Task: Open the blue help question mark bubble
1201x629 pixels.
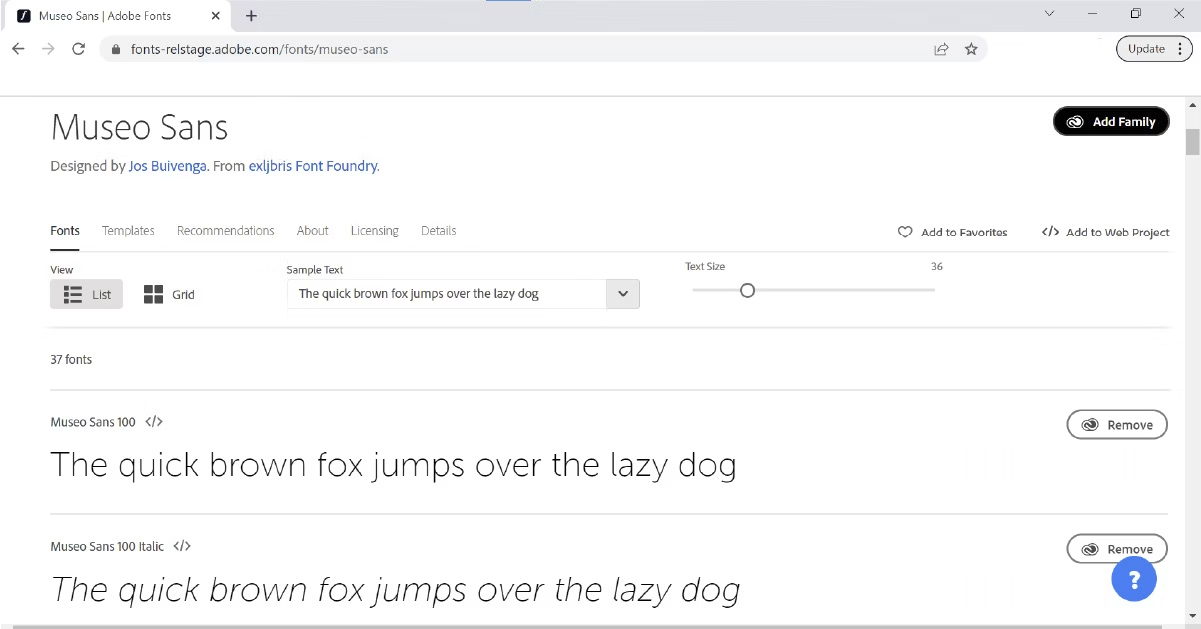Action: coord(1134,579)
